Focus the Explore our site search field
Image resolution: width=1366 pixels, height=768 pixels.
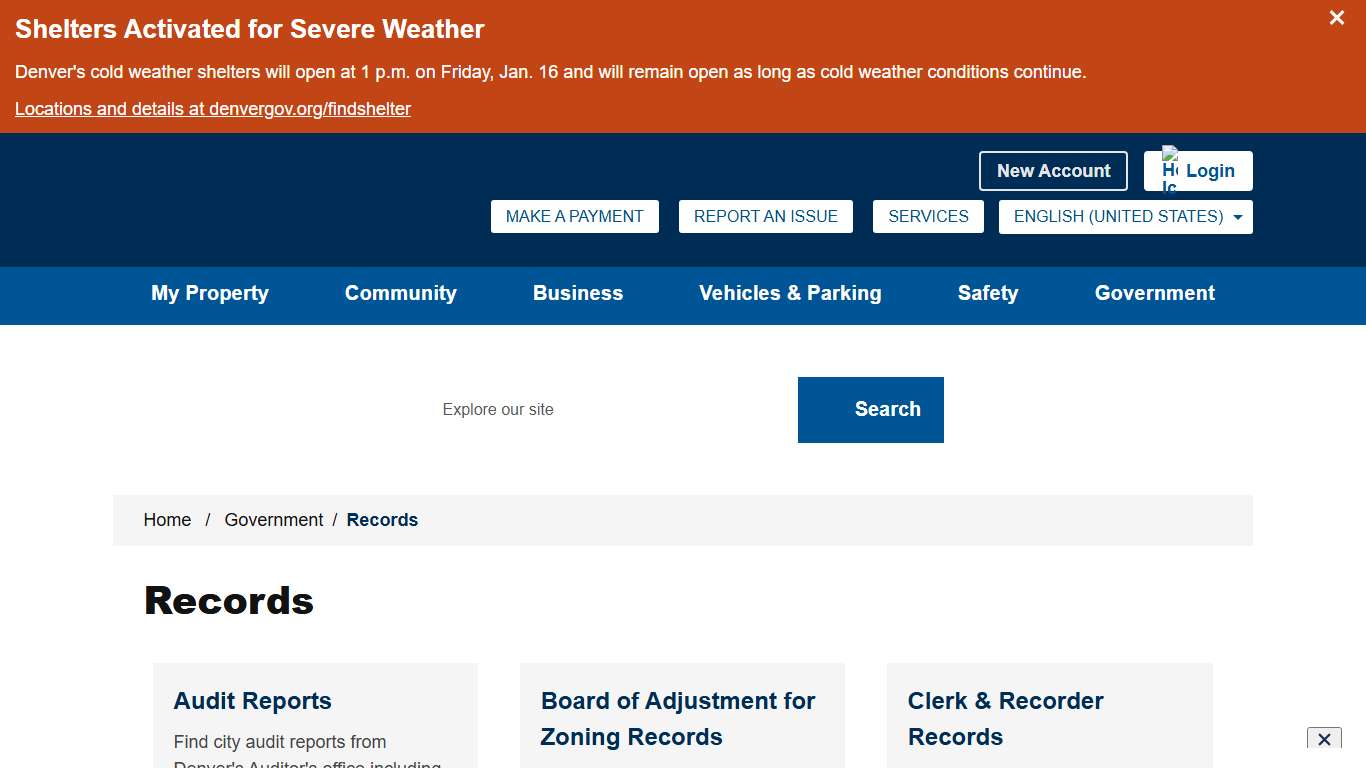pos(610,410)
